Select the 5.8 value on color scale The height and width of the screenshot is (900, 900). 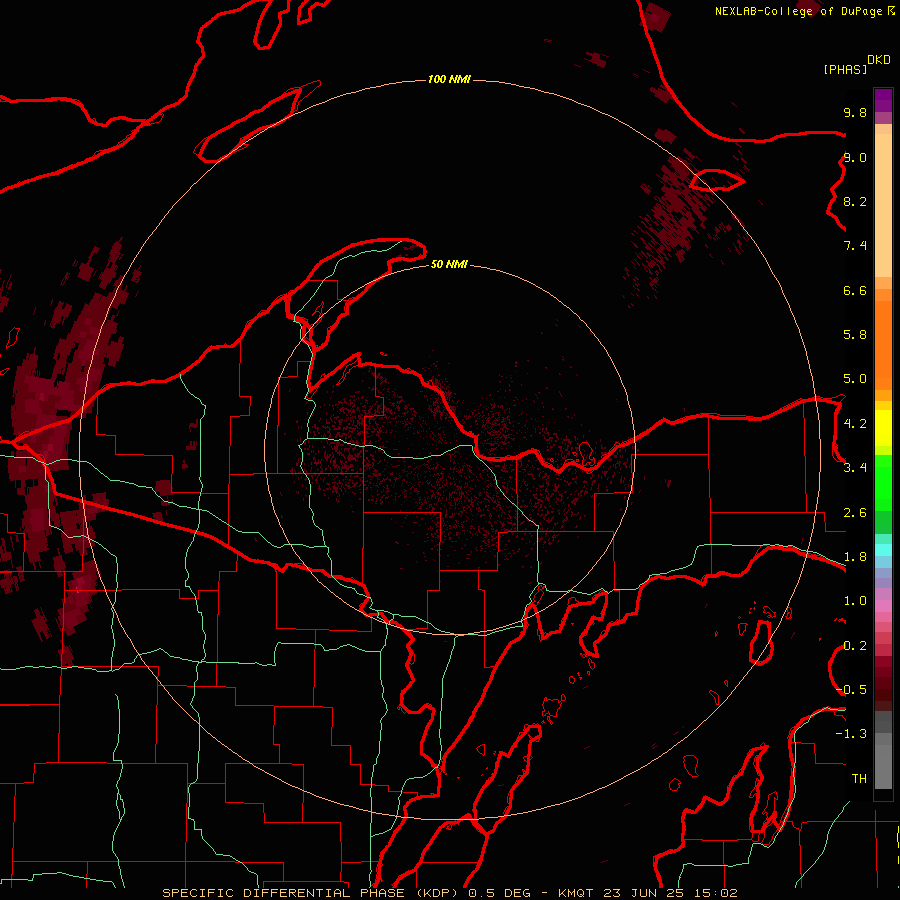tap(855, 335)
